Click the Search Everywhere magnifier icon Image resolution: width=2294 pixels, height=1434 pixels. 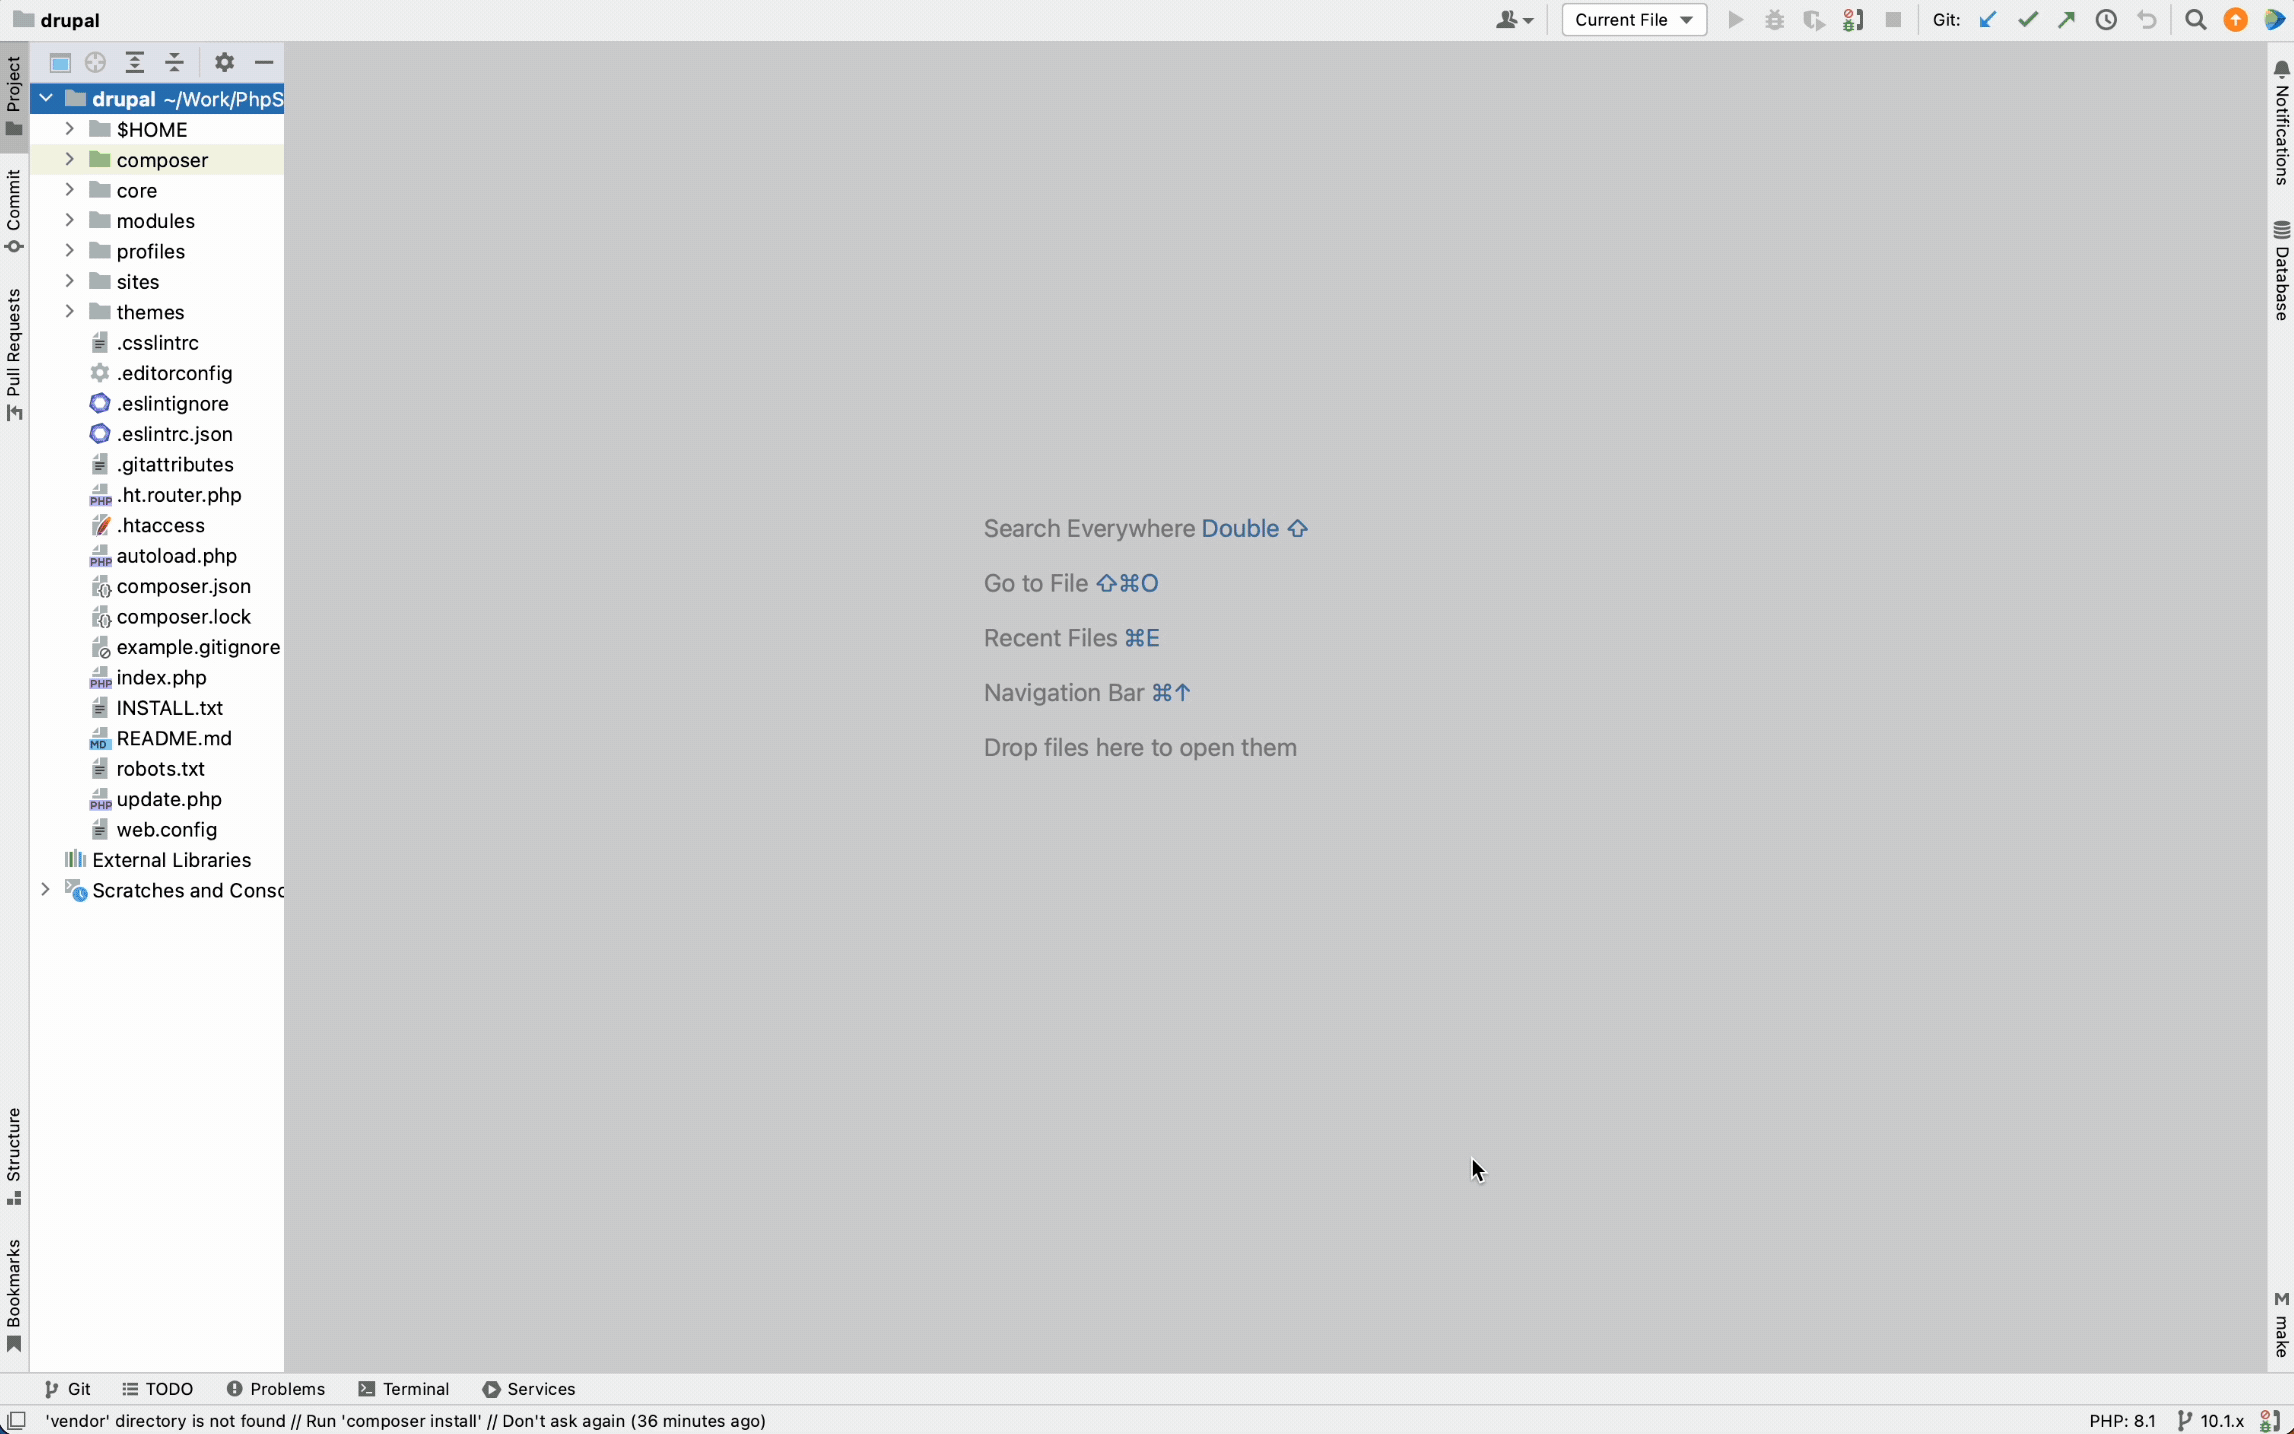point(2195,20)
